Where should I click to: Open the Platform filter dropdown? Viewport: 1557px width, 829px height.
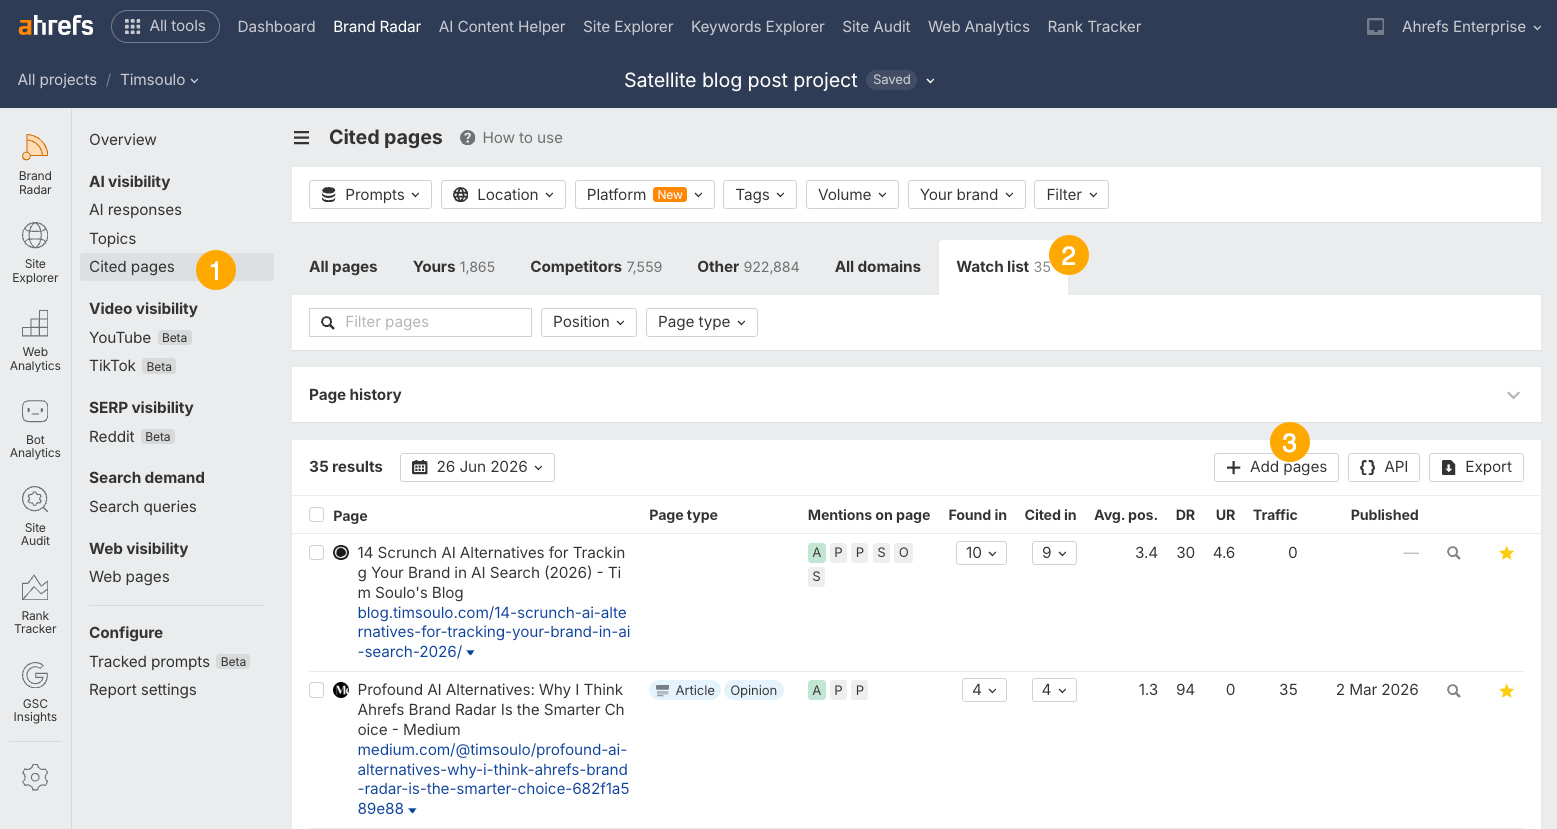click(645, 195)
